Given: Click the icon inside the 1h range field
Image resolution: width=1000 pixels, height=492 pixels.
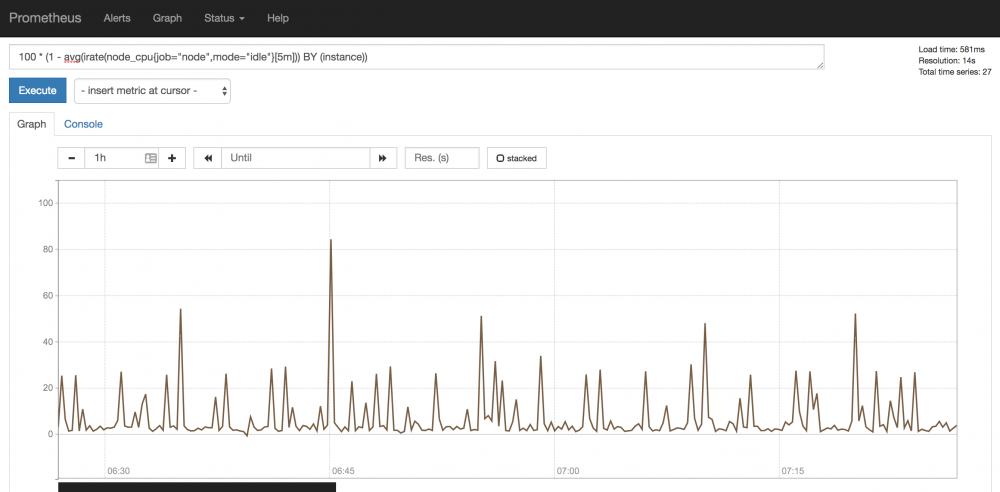Looking at the screenshot, I should click(x=151, y=158).
